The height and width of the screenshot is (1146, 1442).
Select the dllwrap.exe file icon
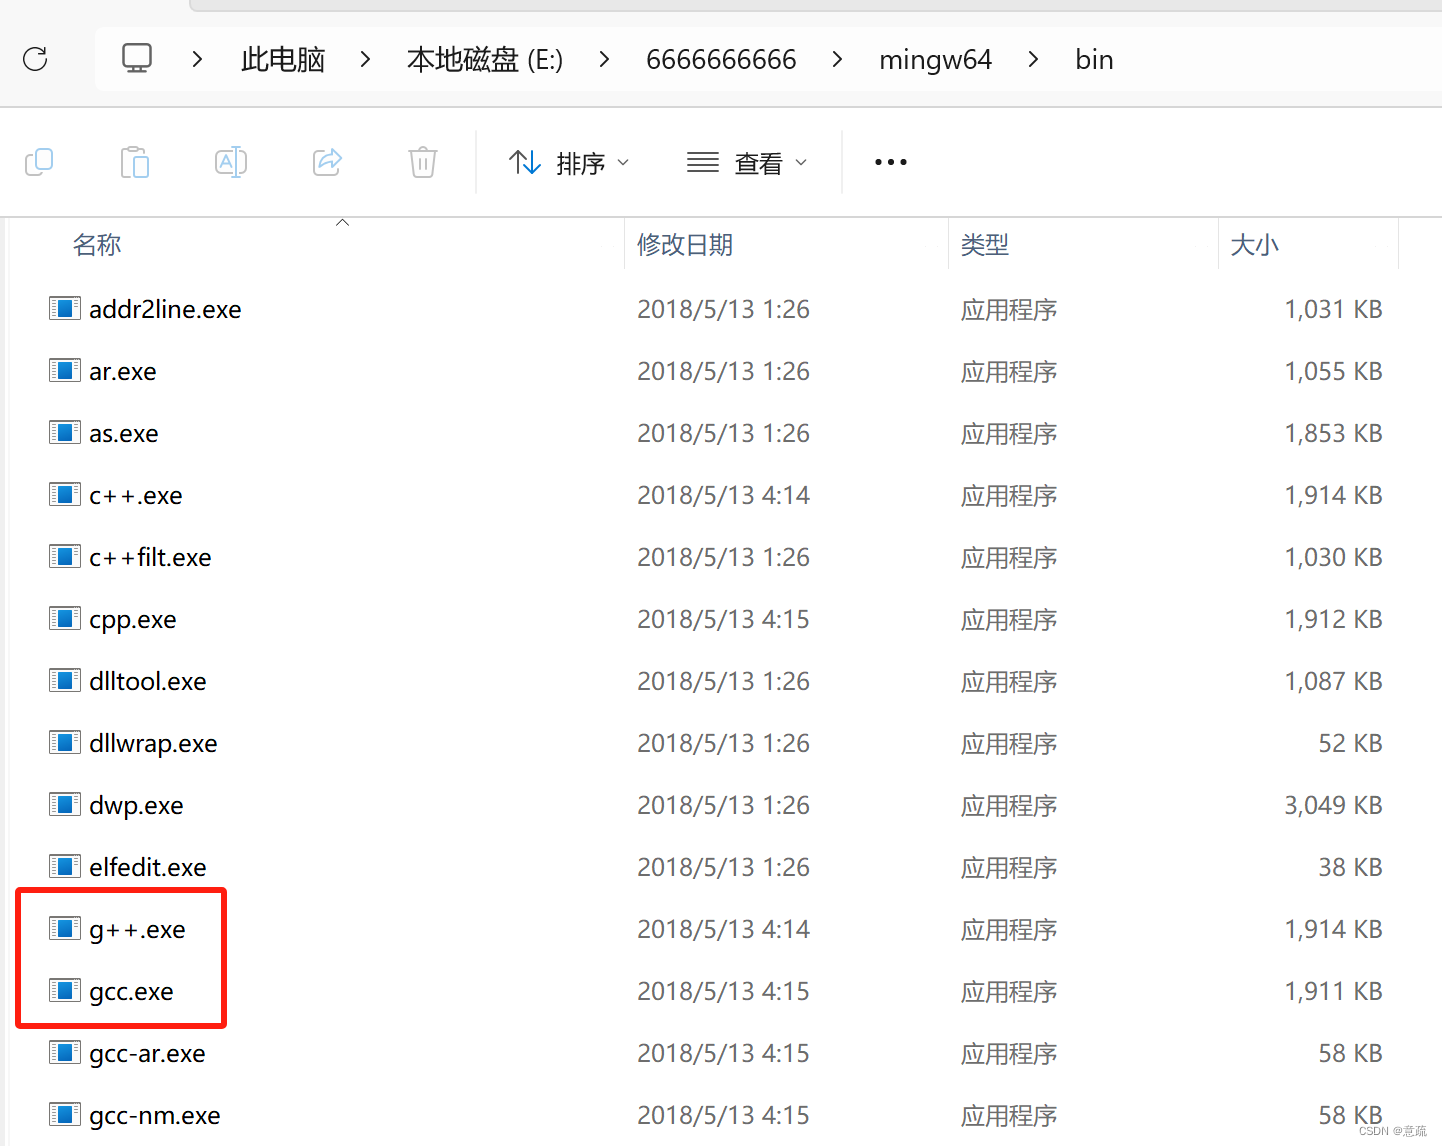coord(65,742)
